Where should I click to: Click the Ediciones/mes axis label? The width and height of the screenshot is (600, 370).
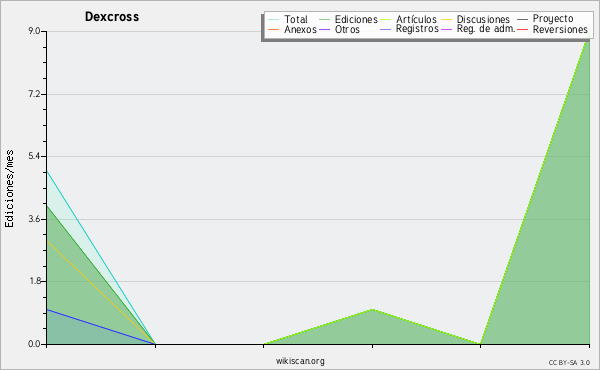(9, 189)
